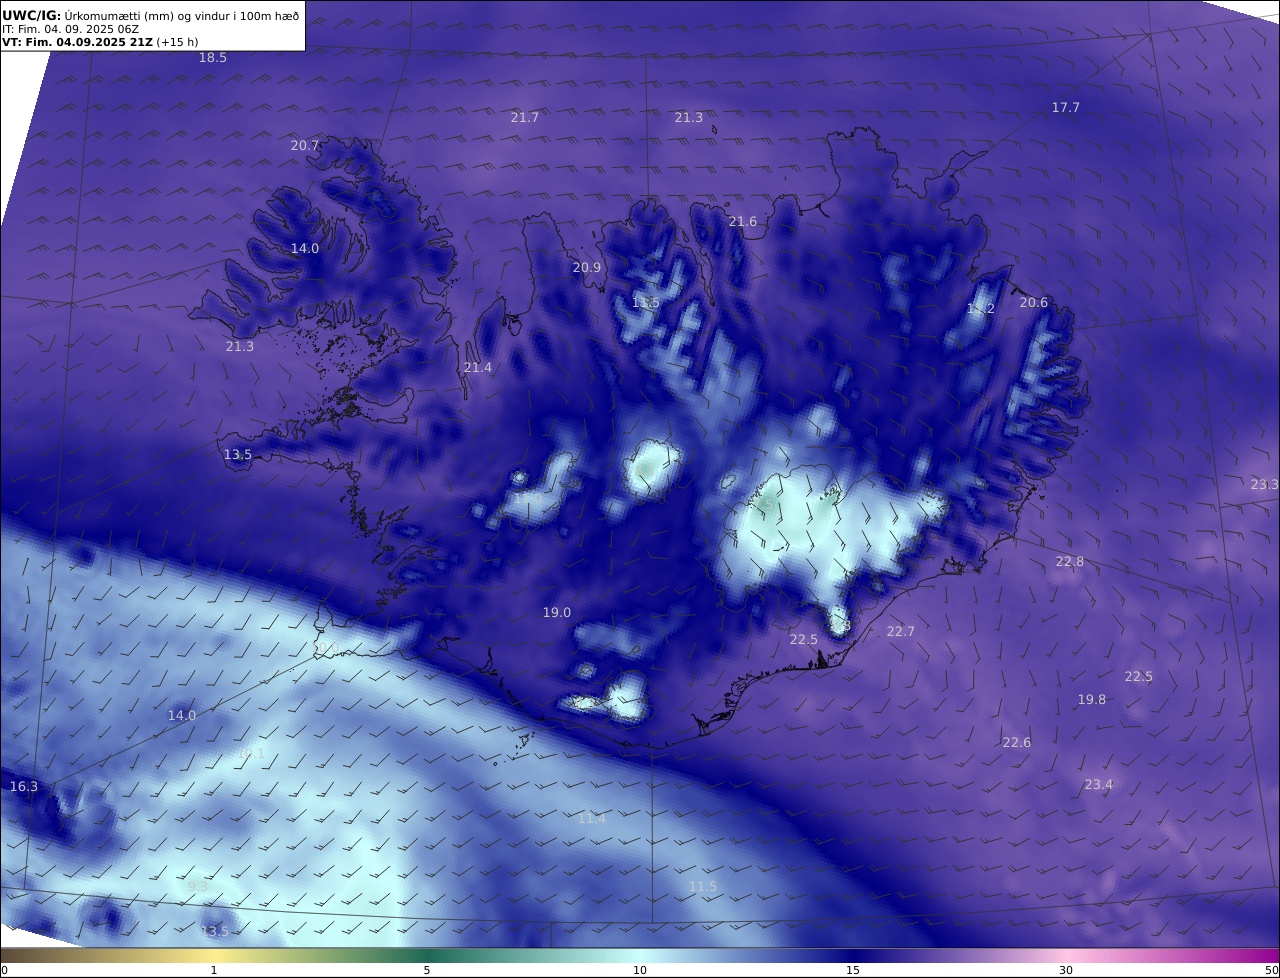The width and height of the screenshot is (1280, 978).
Task: Click the VT valid-time line showing +15 h
Action: 100,42
